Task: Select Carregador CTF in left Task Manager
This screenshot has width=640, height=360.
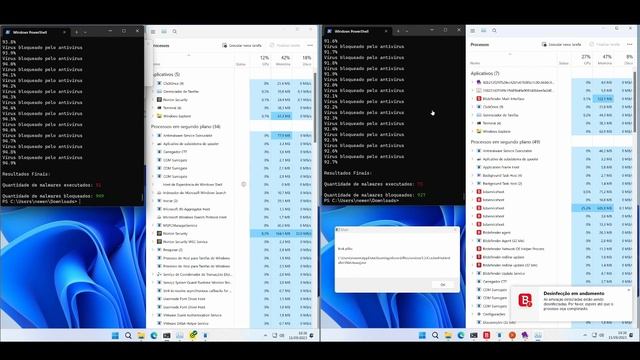Action: point(175,152)
